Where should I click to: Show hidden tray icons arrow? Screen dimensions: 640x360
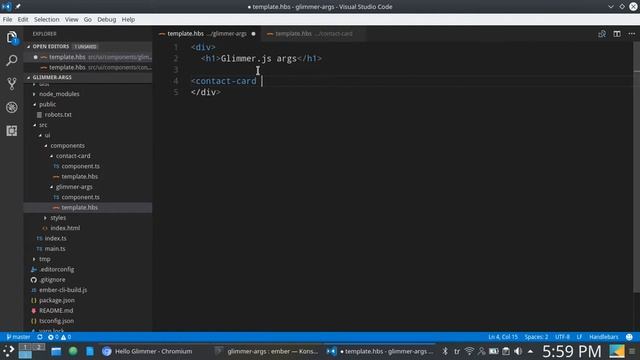(x=530, y=351)
